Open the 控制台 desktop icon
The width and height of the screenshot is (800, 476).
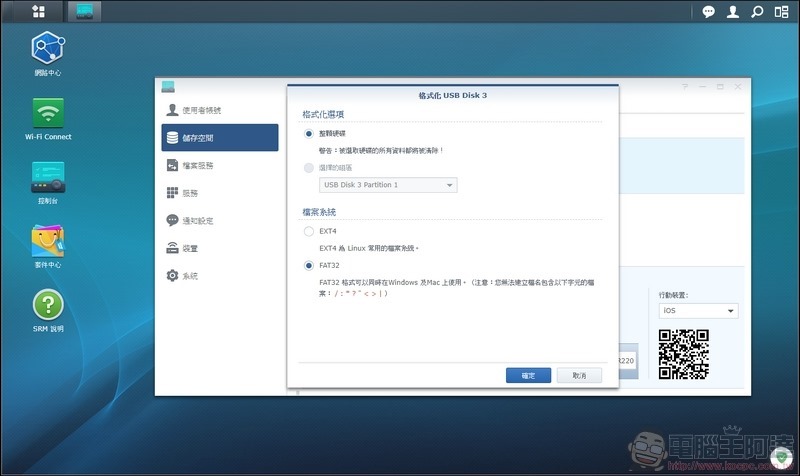click(48, 183)
